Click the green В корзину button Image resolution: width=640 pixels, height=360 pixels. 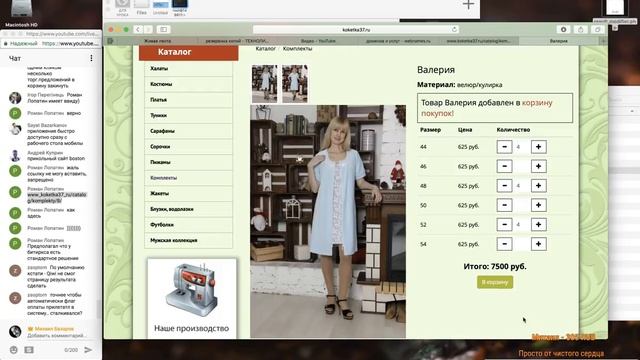pos(495,282)
